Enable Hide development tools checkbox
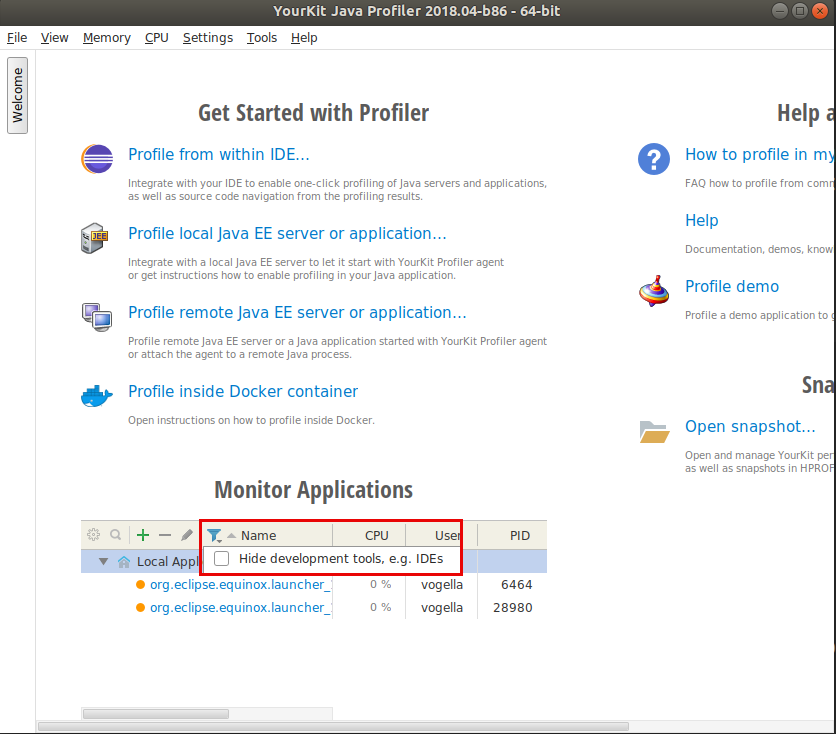Viewport: 836px width, 734px height. coord(221,559)
